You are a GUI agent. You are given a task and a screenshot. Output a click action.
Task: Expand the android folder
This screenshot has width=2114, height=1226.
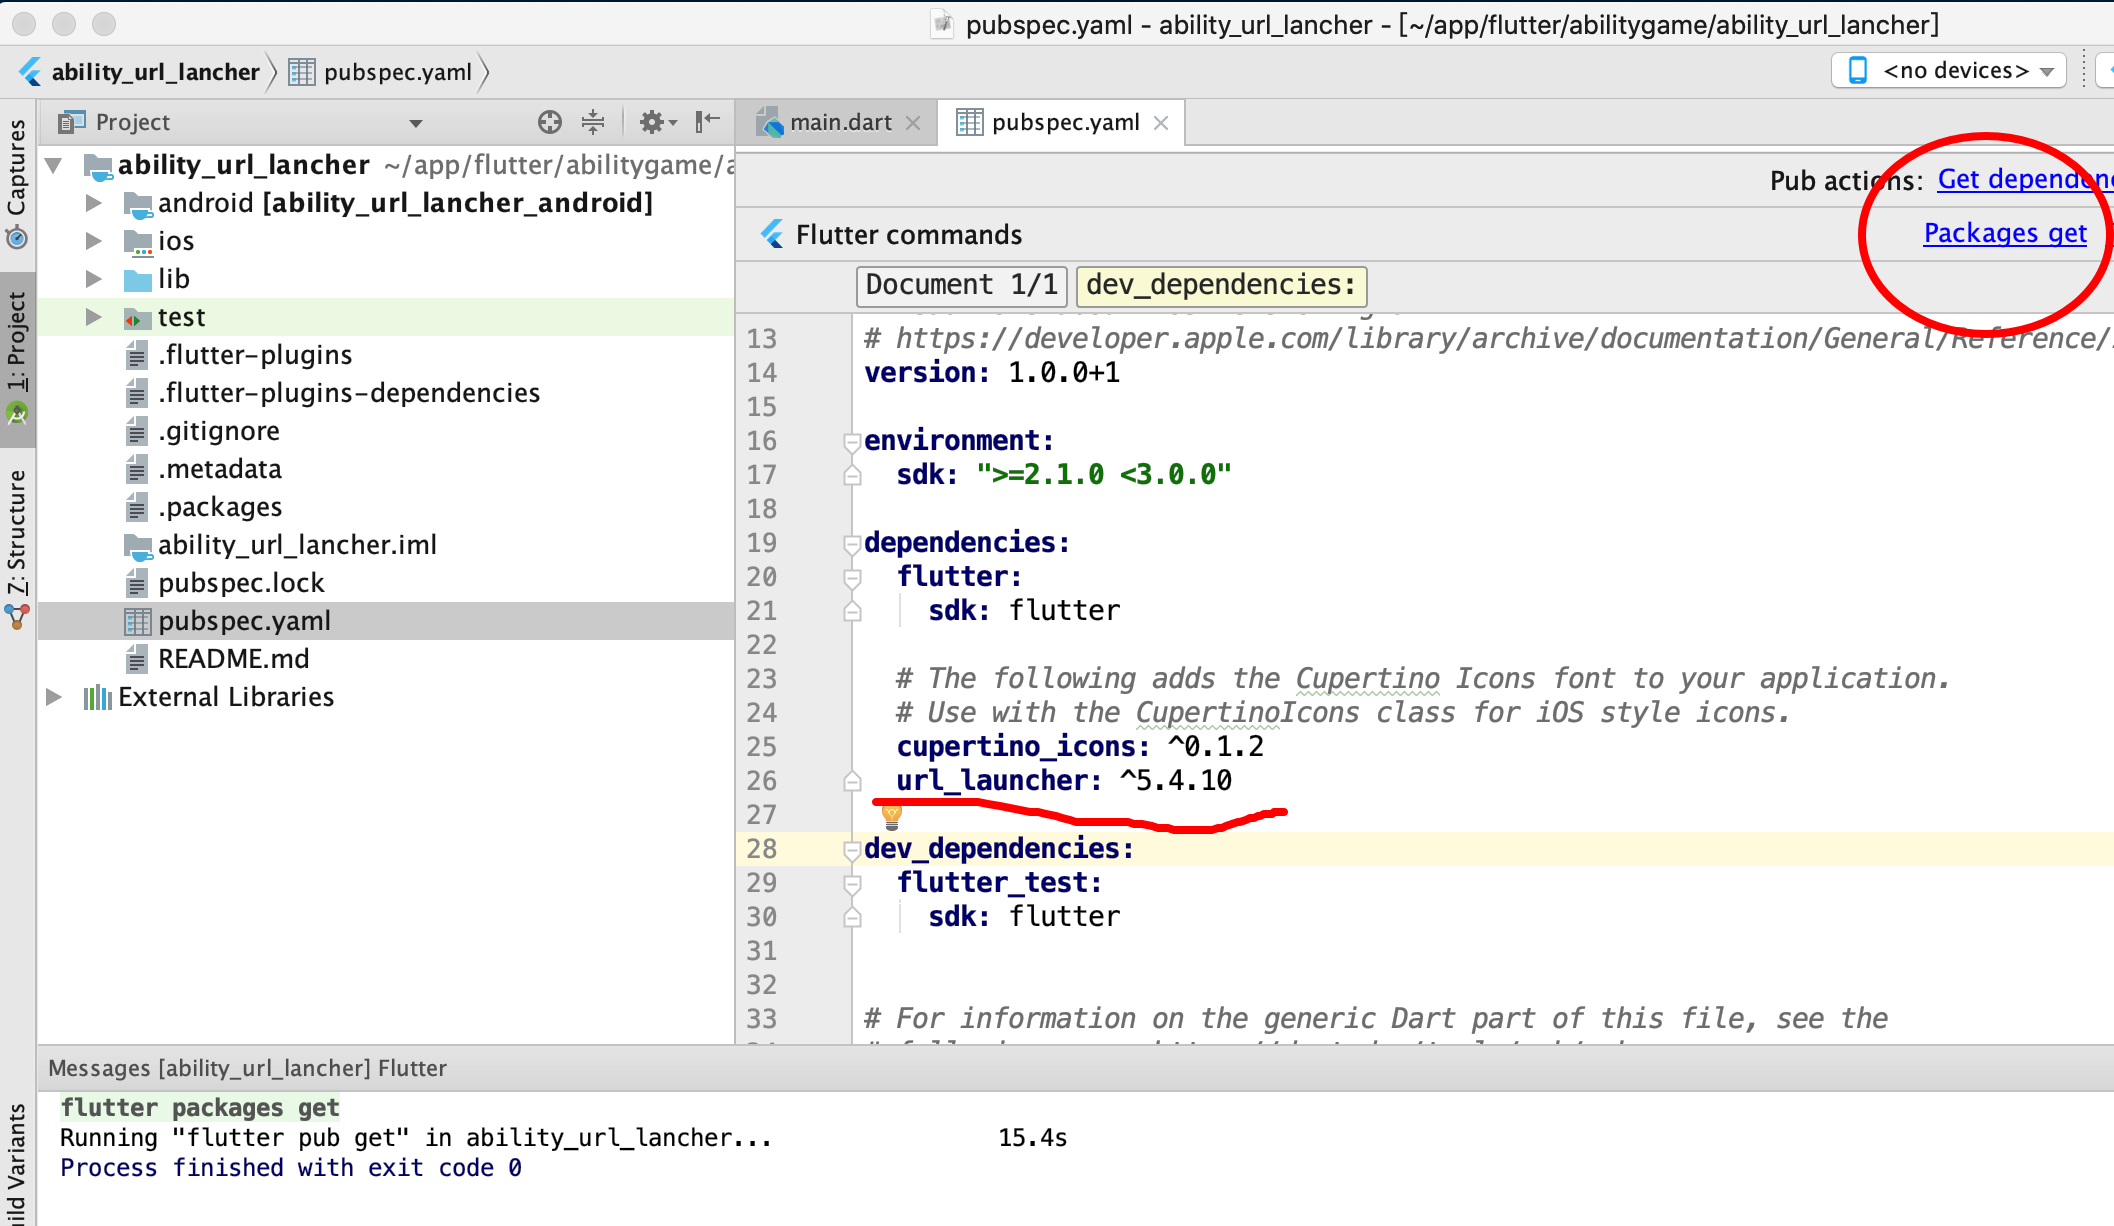tap(93, 203)
